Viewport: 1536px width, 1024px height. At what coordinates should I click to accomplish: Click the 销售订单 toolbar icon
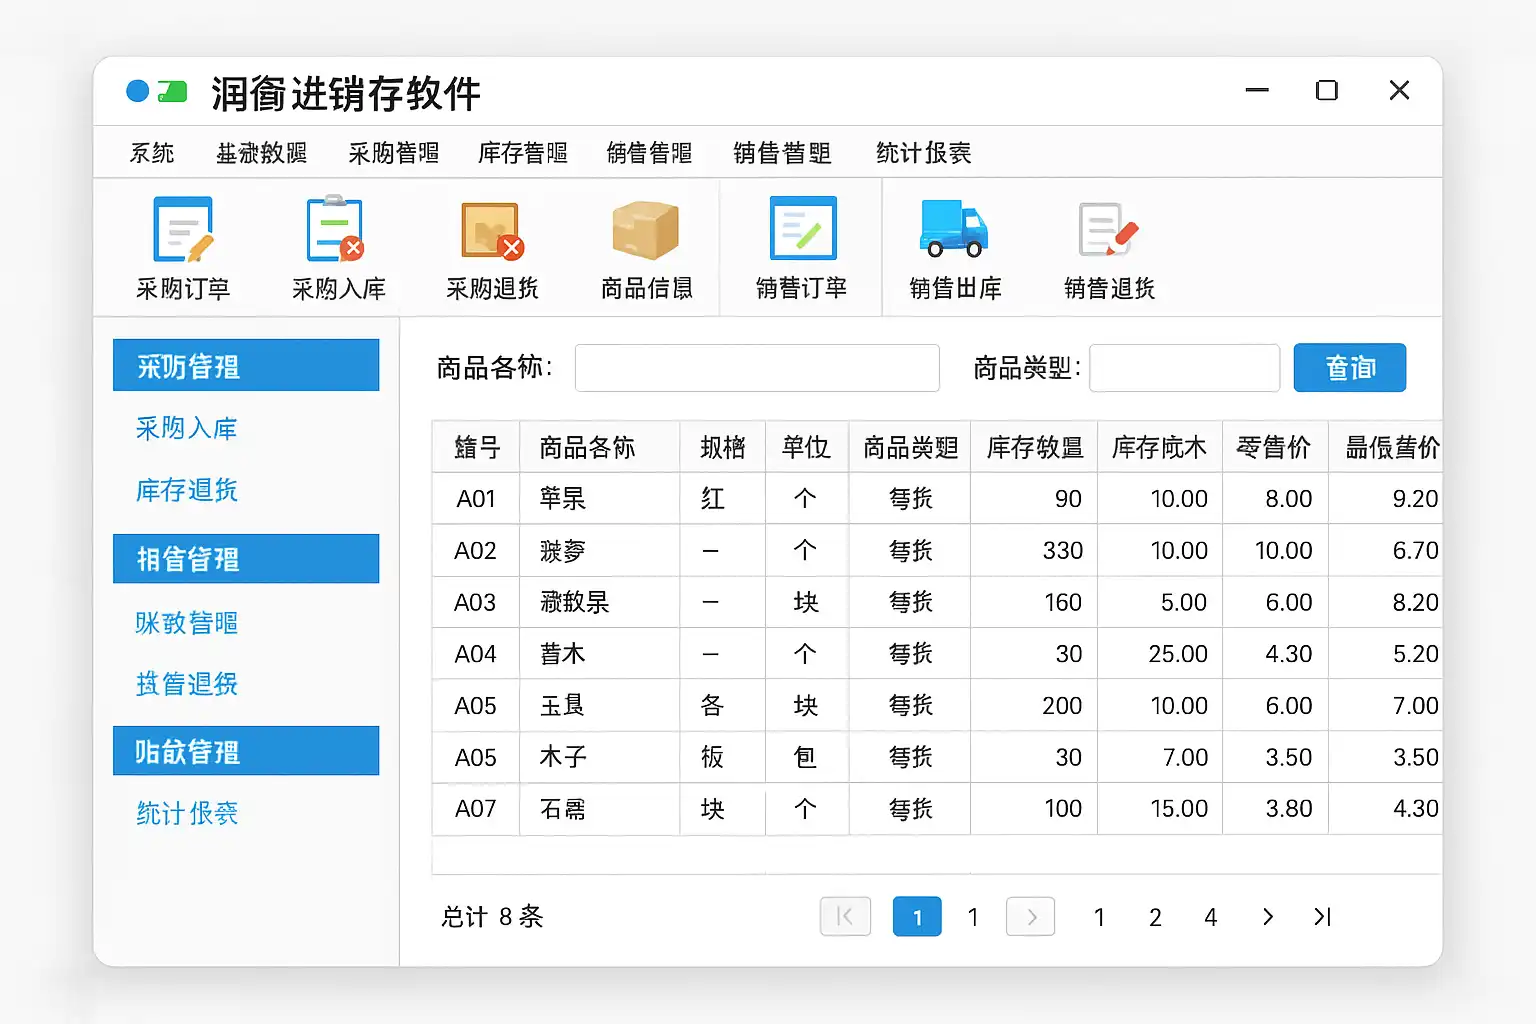(802, 231)
